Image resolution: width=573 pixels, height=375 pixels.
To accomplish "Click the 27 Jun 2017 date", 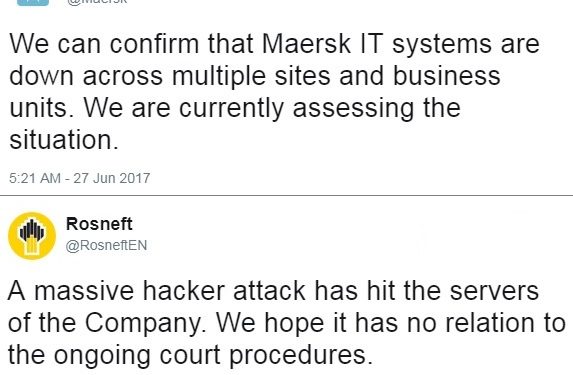I will click(112, 178).
